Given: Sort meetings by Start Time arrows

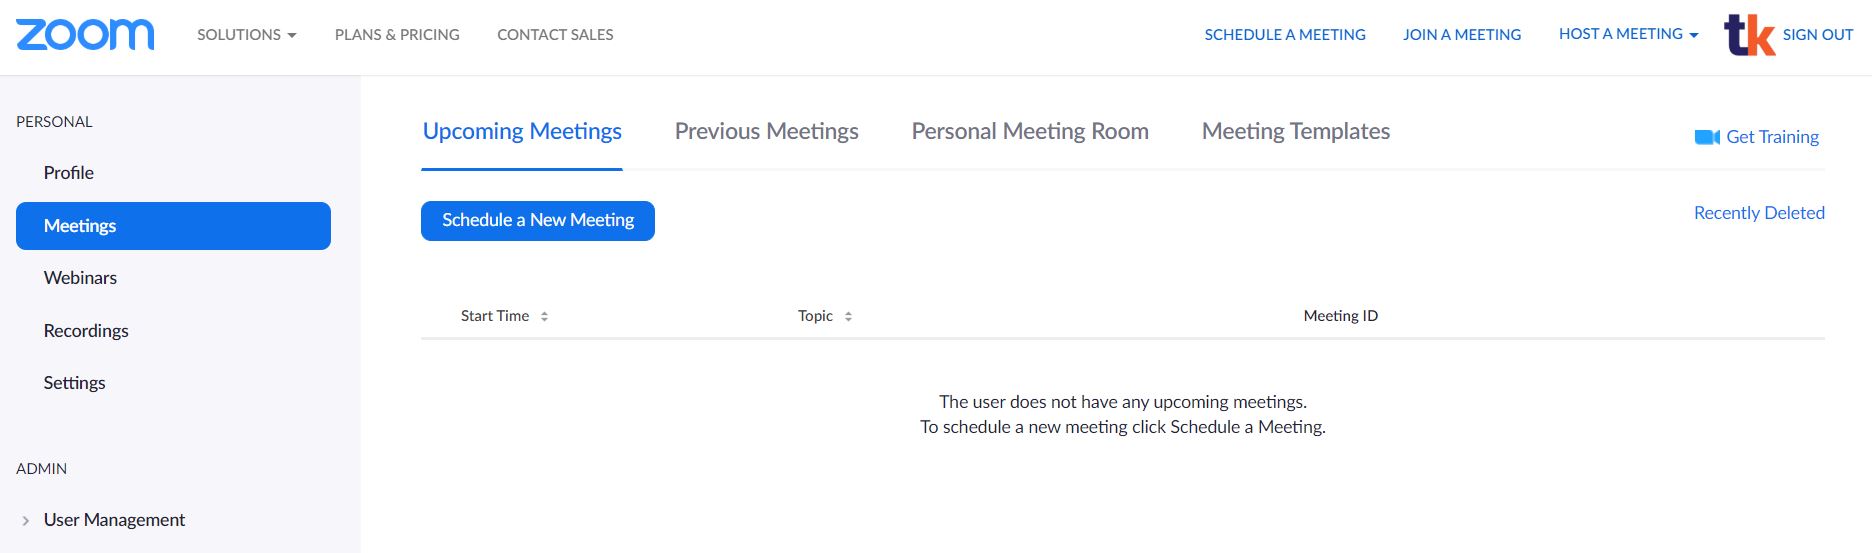Looking at the screenshot, I should pyautogui.click(x=544, y=316).
